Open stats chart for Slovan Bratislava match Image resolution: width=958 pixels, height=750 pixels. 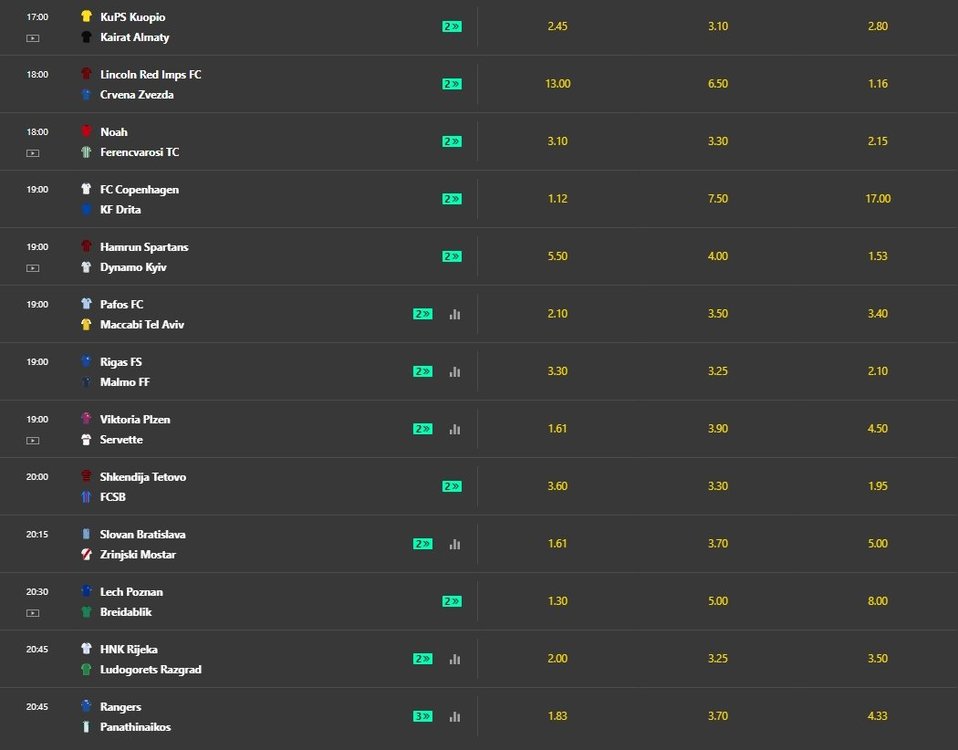coord(455,544)
